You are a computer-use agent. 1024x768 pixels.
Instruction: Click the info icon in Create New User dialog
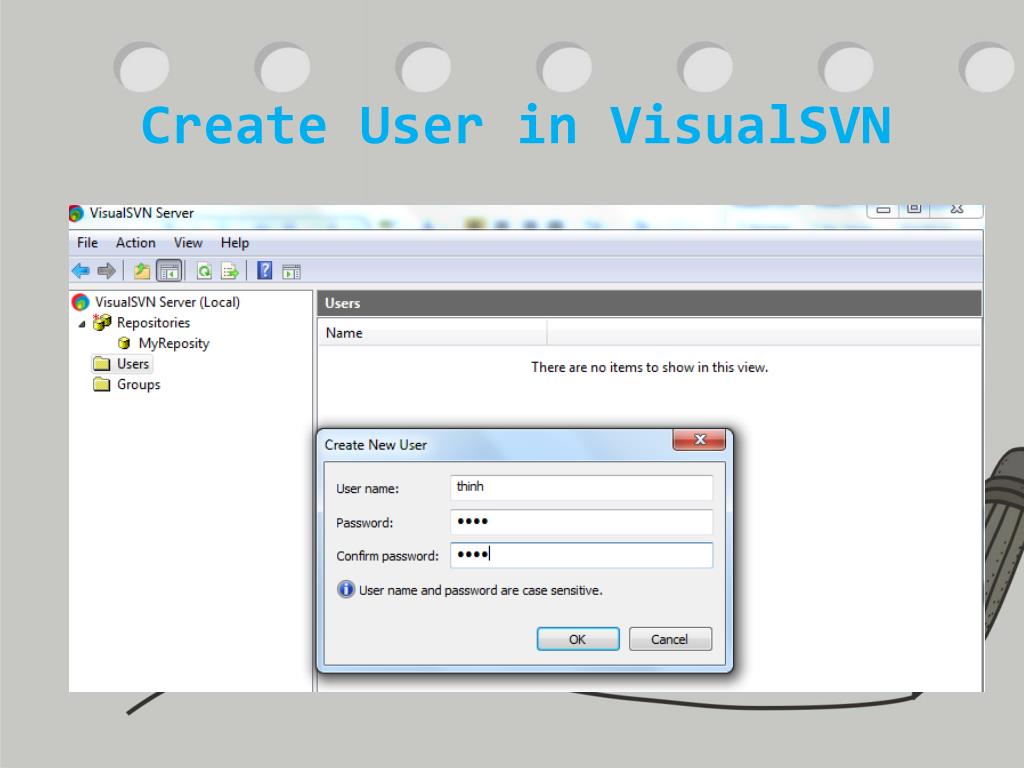345,589
